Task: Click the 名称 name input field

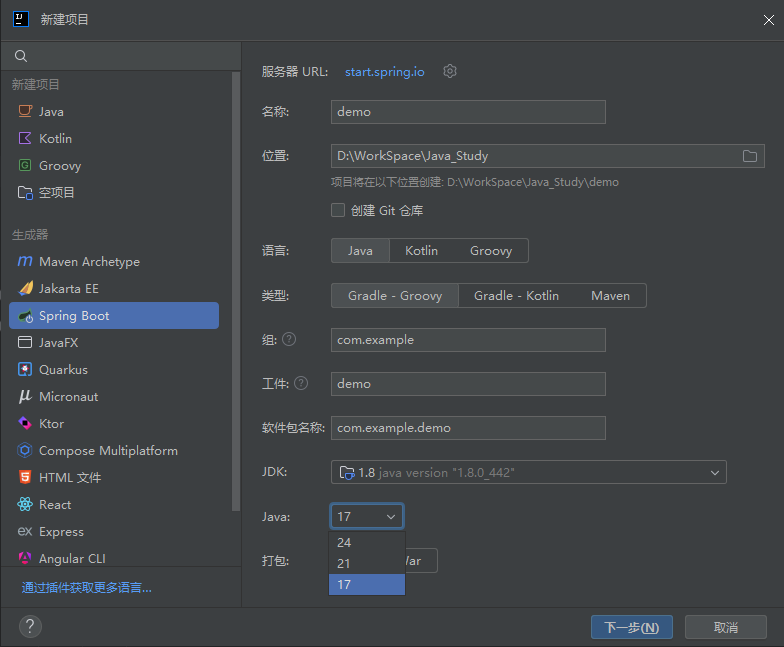Action: click(468, 112)
